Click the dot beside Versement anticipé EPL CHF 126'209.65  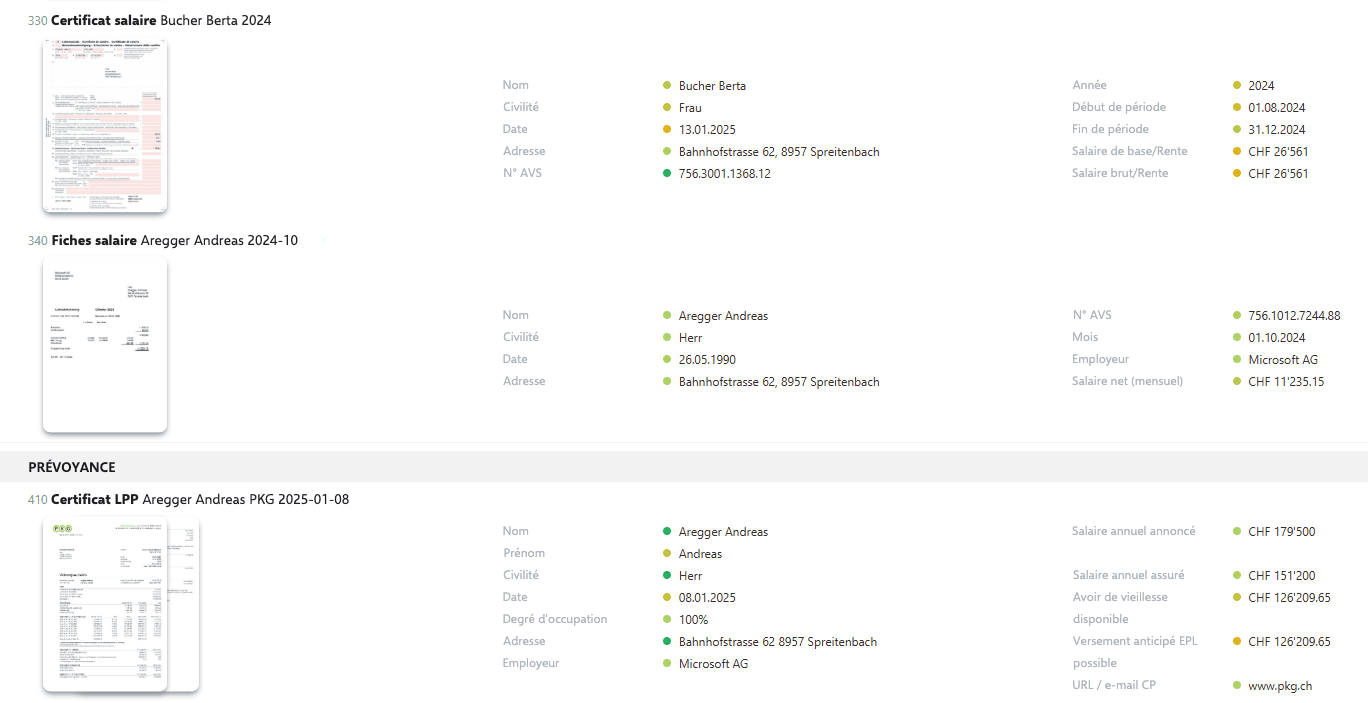pos(1237,641)
